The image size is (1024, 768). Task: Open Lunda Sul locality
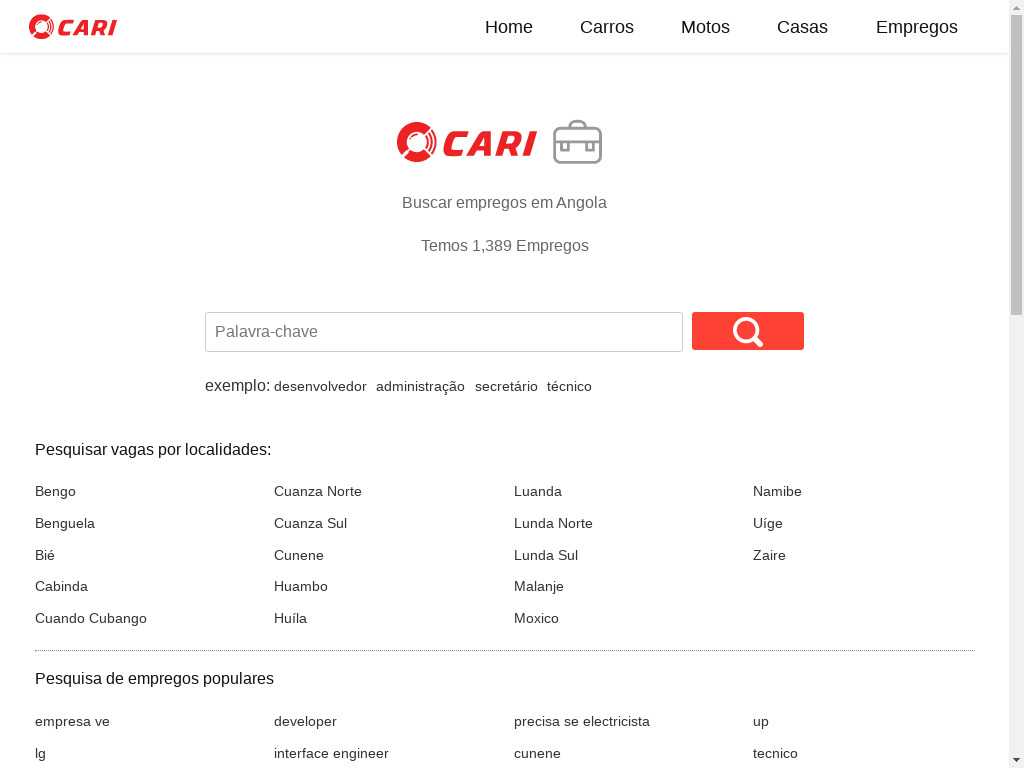(x=546, y=555)
